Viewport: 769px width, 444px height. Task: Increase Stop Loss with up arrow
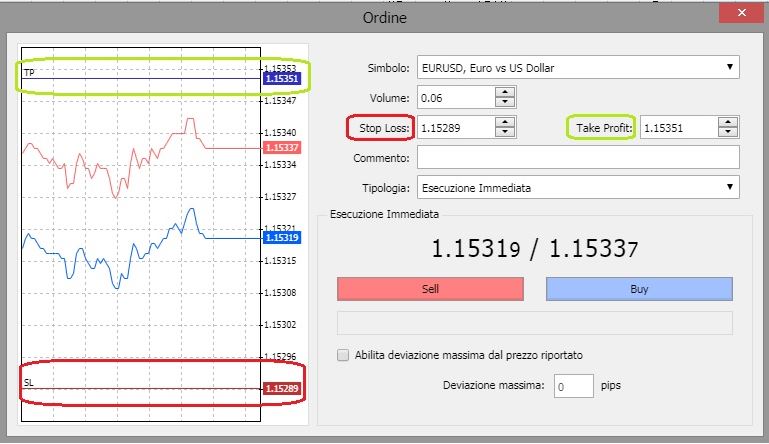(x=505, y=122)
